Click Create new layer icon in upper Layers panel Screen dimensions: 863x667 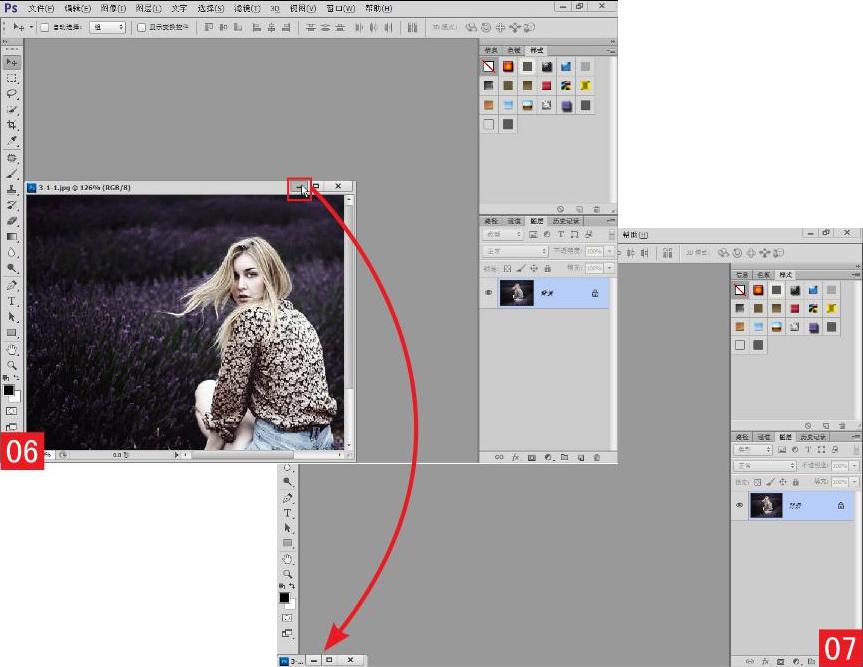(581, 457)
